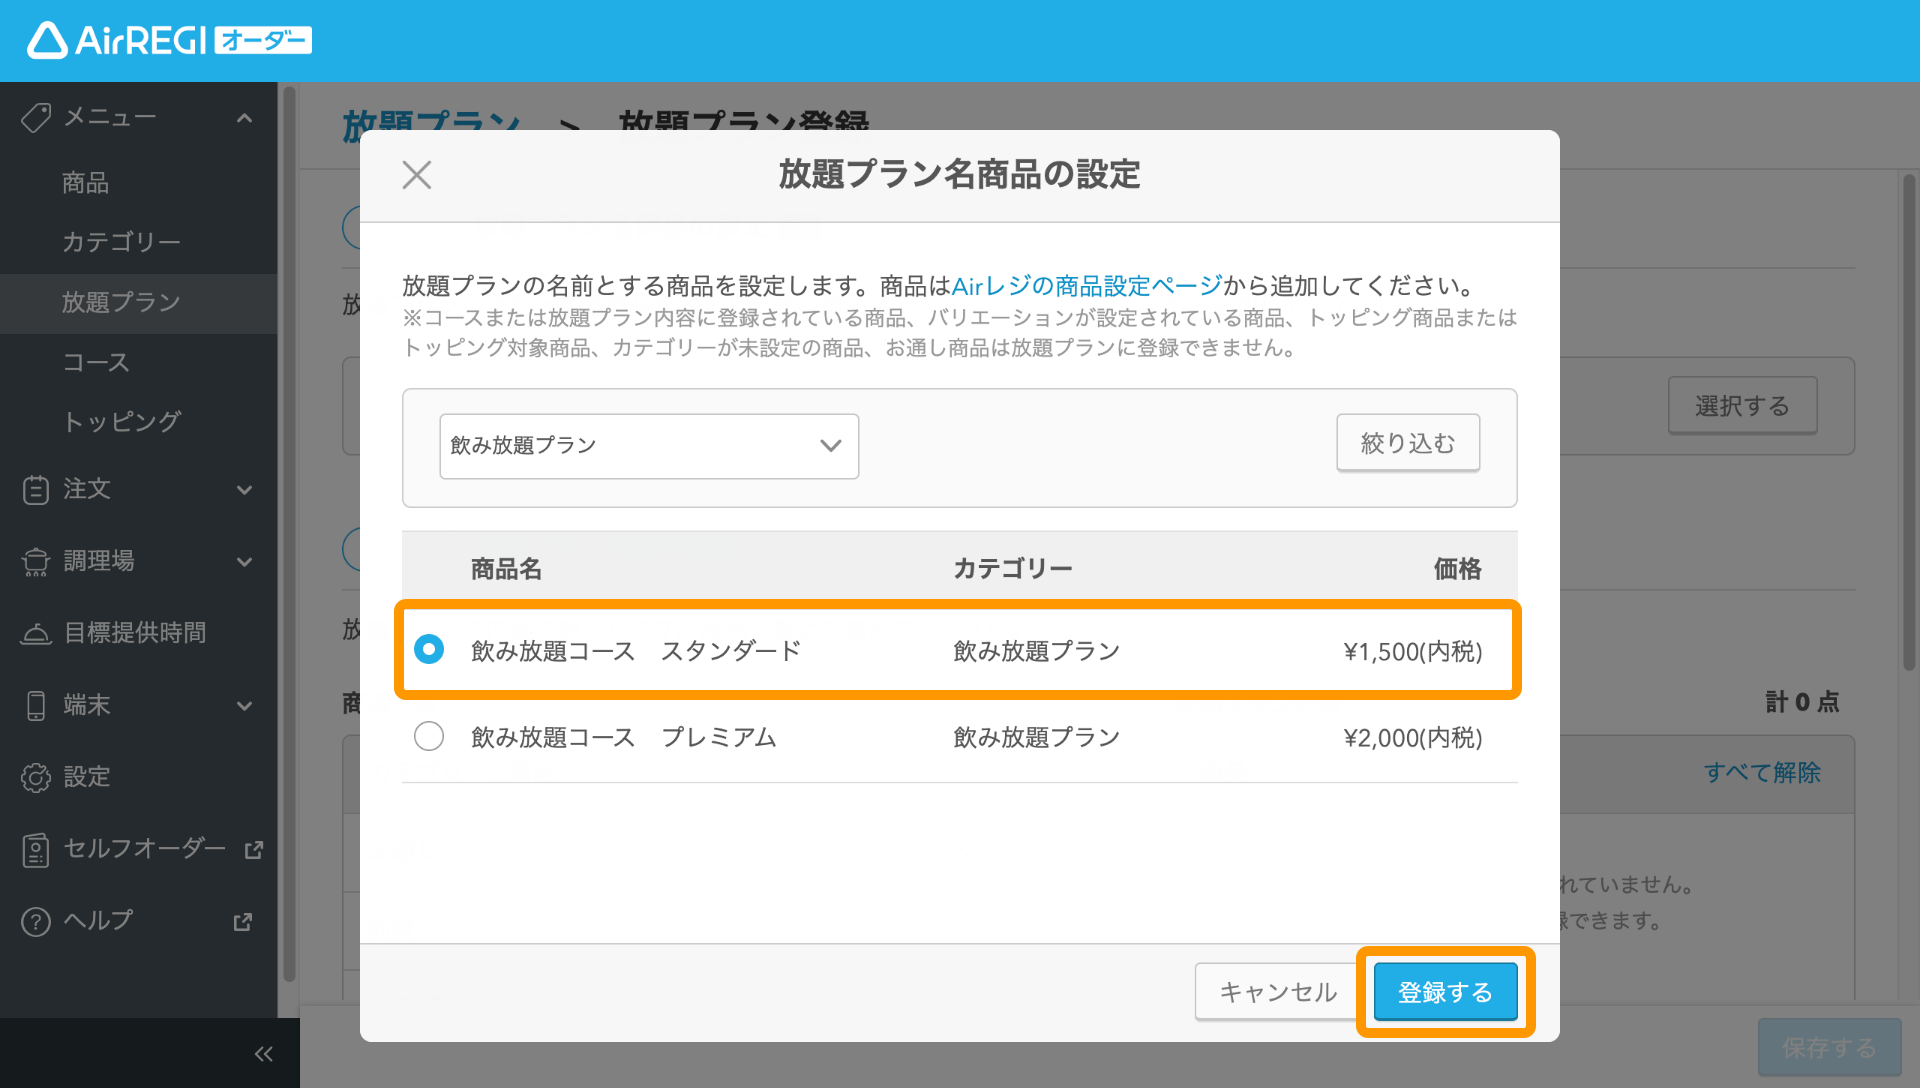
Task: Expand the 端末 section chevron
Action: [x=244, y=706]
